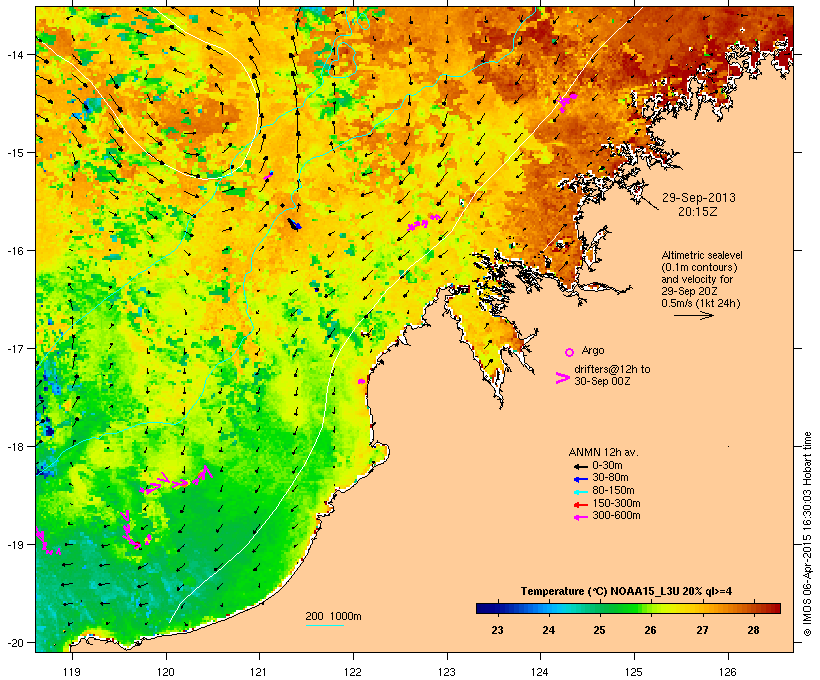
Task: Click the IMOS copyright timestamp vertical text
Action: [x=807, y=534]
